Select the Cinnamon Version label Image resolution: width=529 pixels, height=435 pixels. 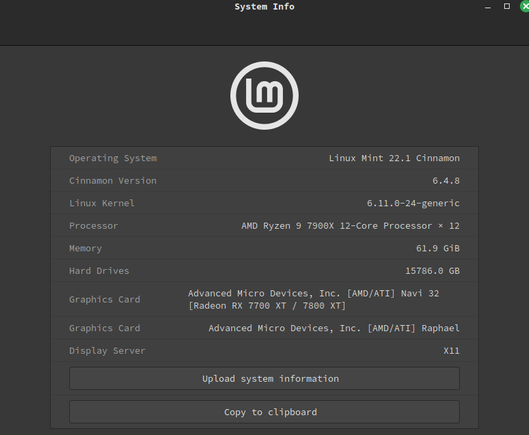[113, 181]
